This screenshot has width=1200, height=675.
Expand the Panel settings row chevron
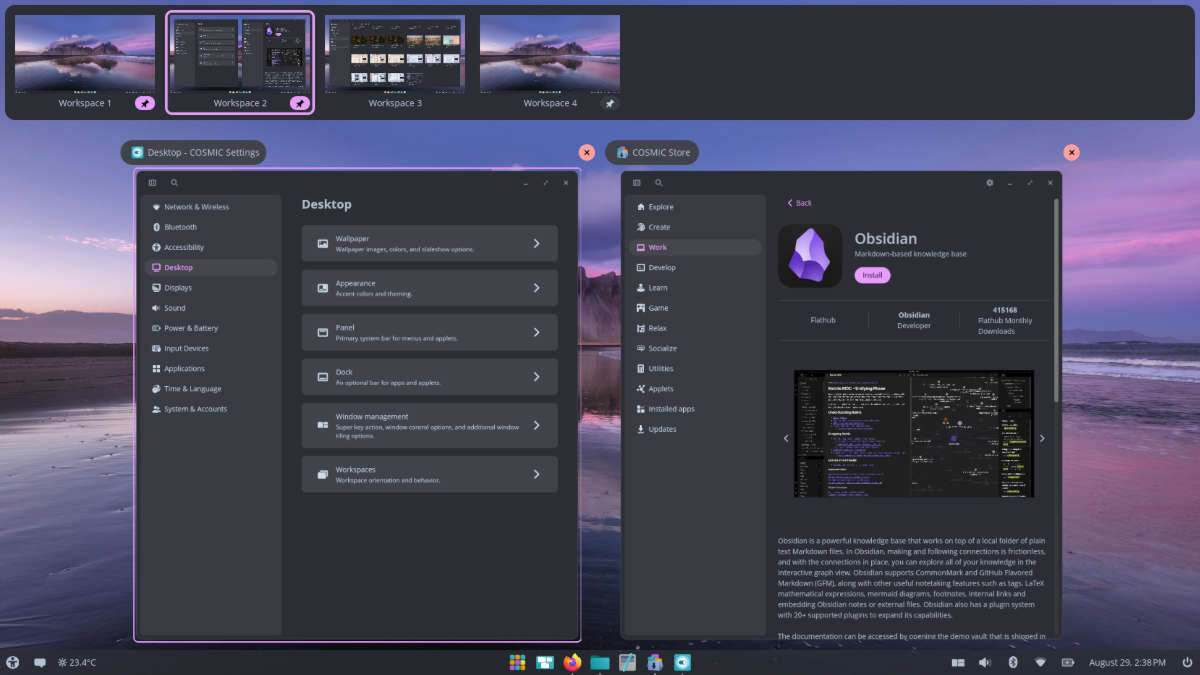coord(537,332)
